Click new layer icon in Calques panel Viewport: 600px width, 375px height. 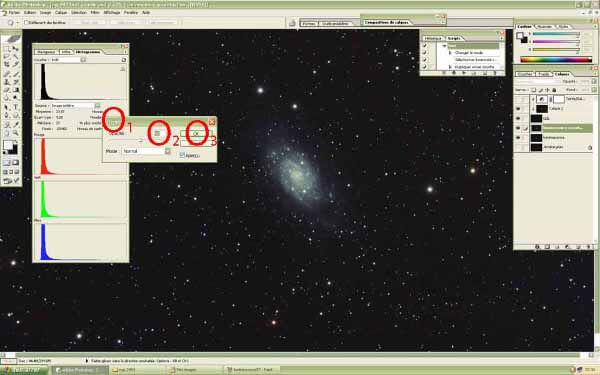click(x=579, y=247)
